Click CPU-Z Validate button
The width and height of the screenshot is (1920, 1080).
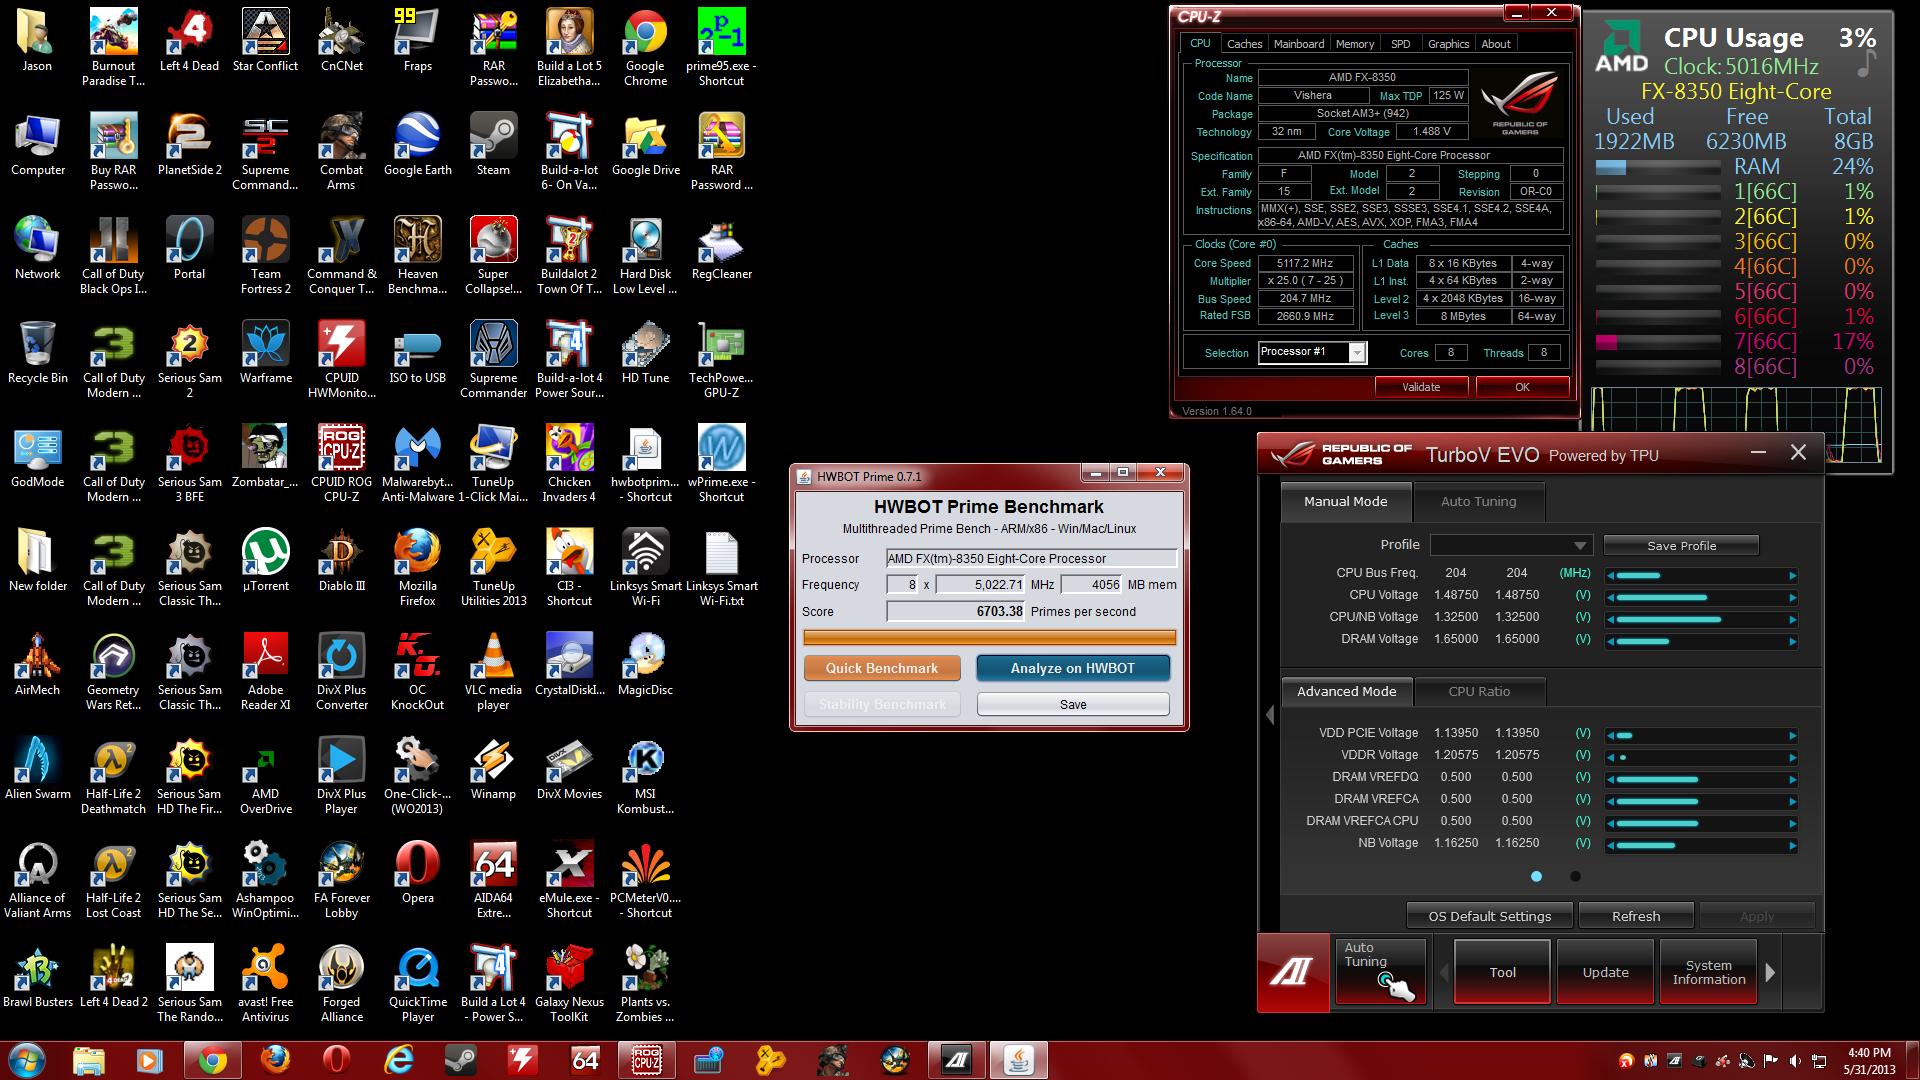[1421, 387]
